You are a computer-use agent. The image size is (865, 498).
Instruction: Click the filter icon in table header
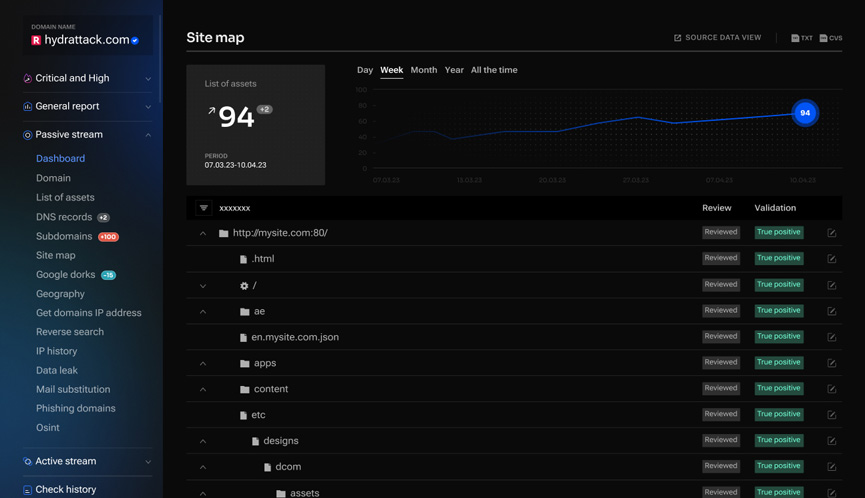pyautogui.click(x=204, y=208)
